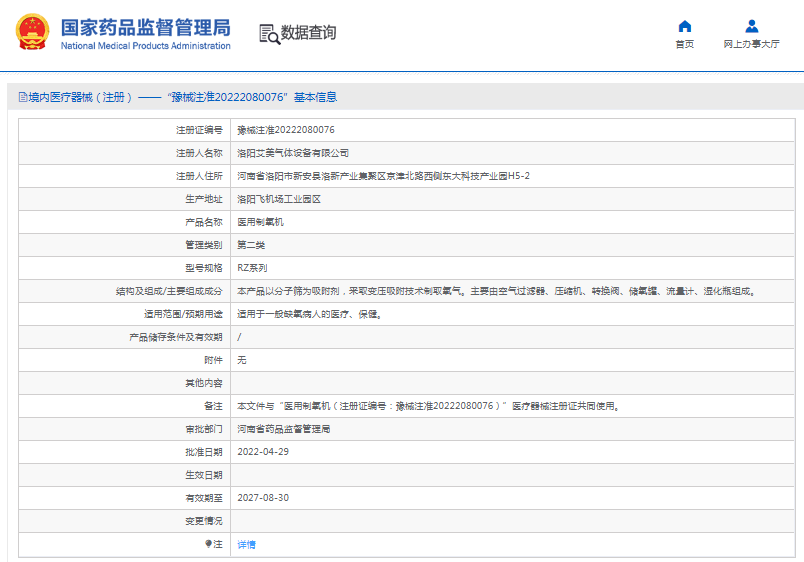This screenshot has width=804, height=562.
Task: Click the 注册证编号 row label
Action: click(199, 130)
